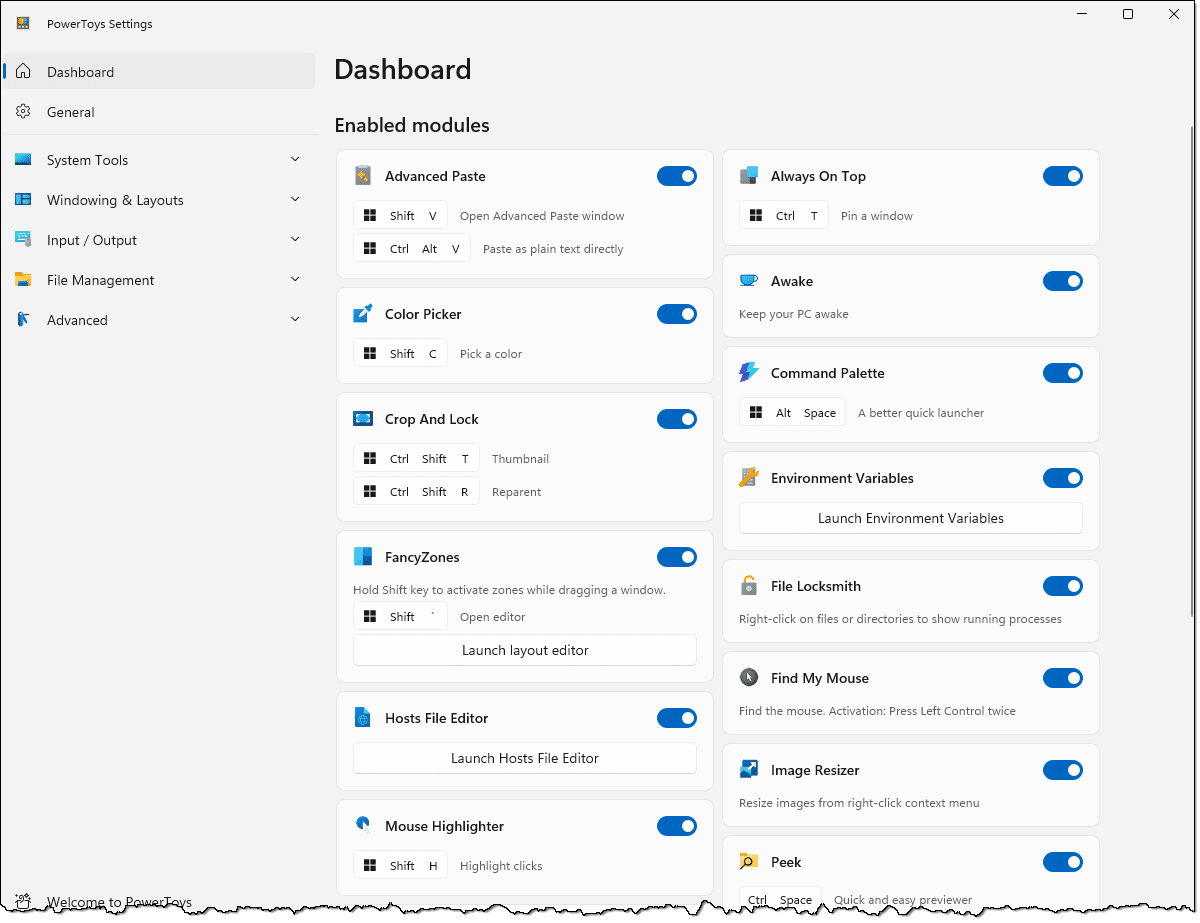This screenshot has width=1200, height=923.
Task: Click the System Tools sidebar icon
Action: point(24,160)
